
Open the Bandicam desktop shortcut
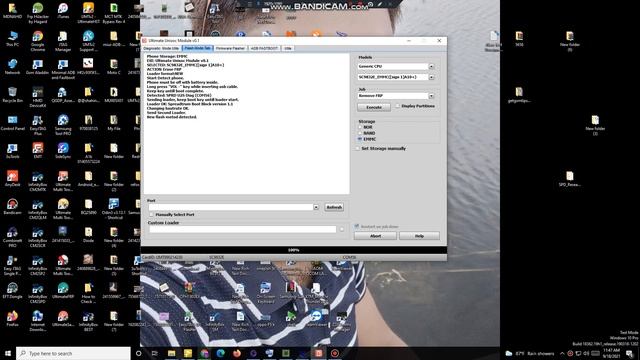pyautogui.click(x=12, y=207)
